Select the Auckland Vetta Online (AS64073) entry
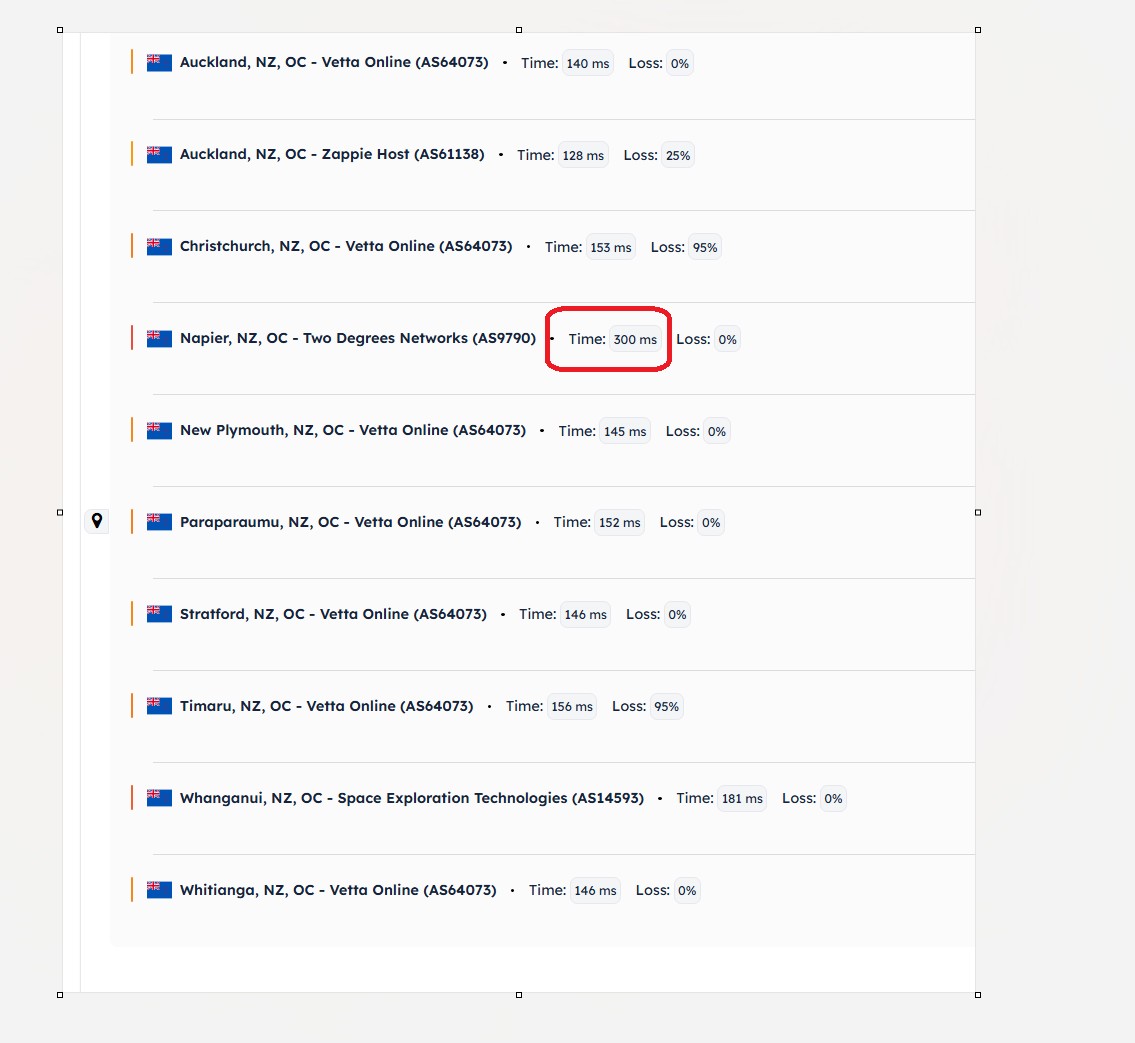Image resolution: width=1135 pixels, height=1043 pixels. [x=334, y=62]
